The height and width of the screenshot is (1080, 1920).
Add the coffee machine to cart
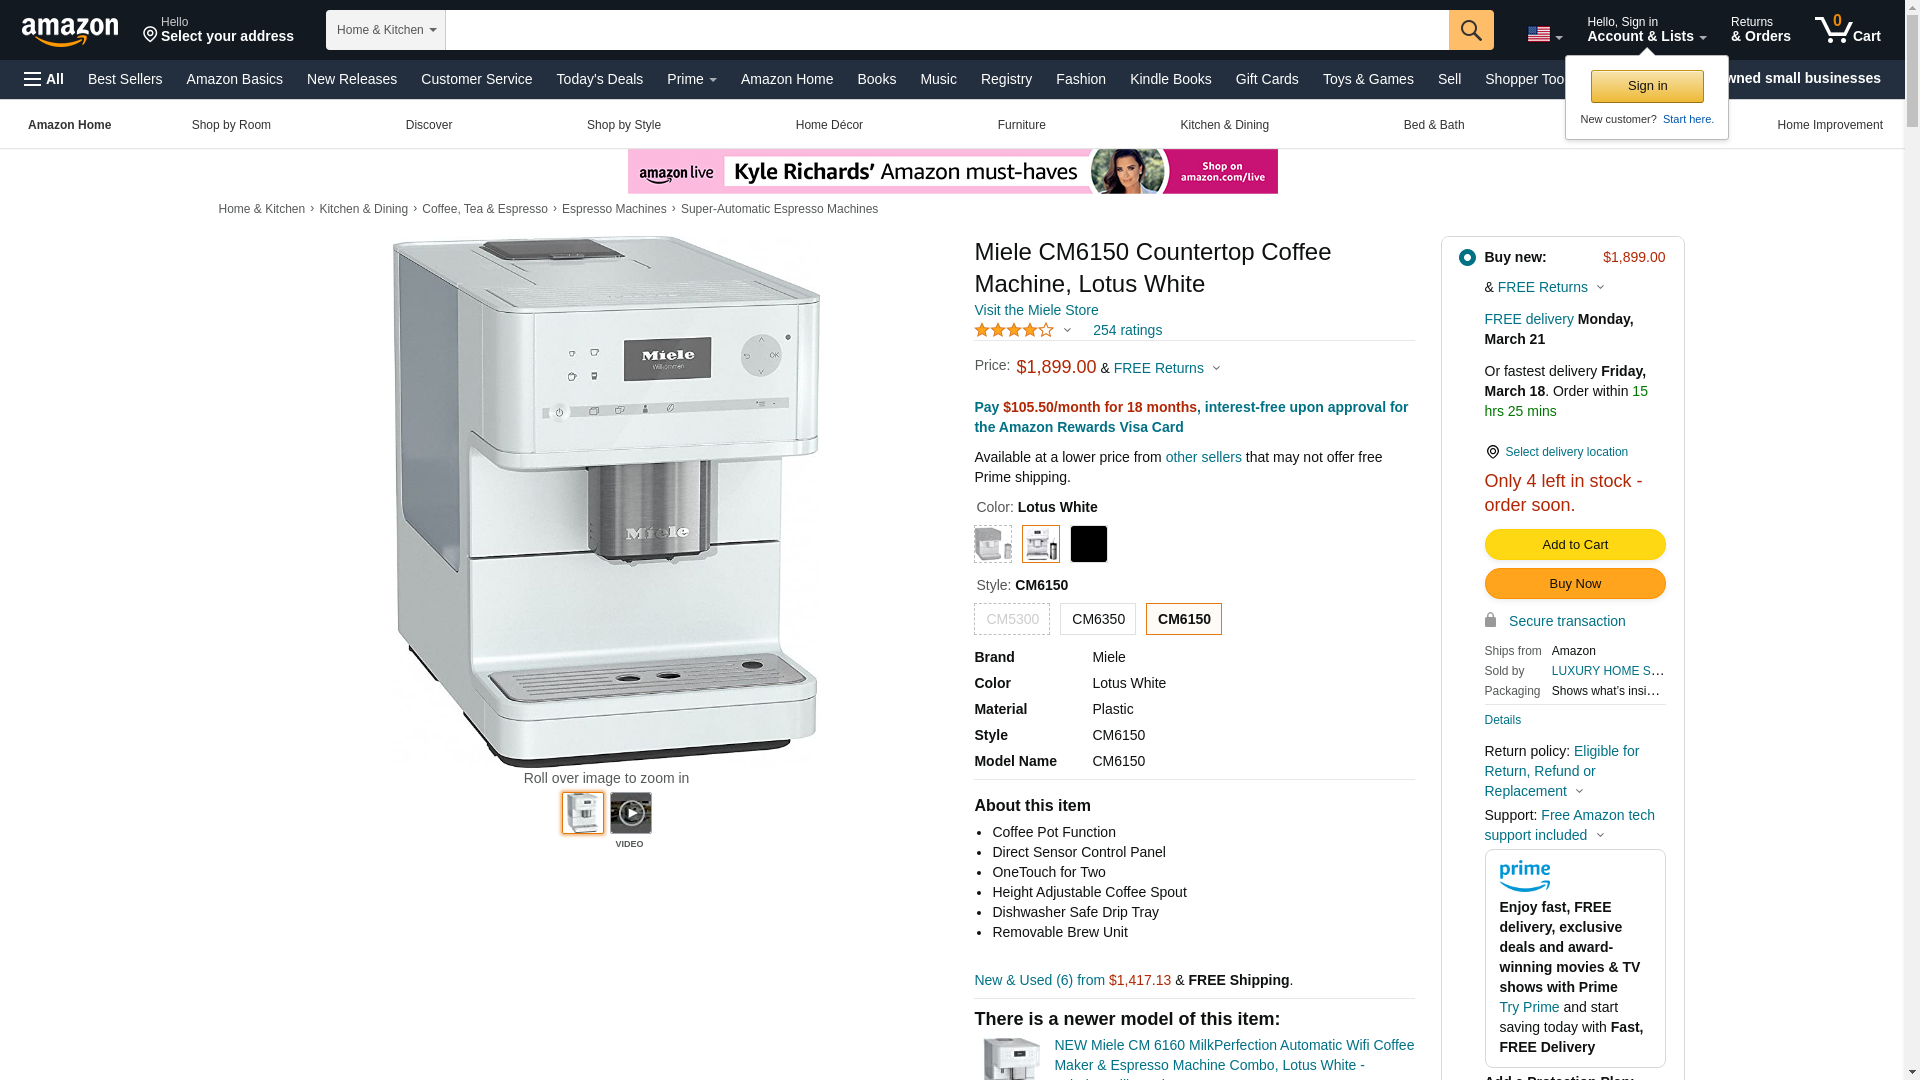click(1575, 545)
